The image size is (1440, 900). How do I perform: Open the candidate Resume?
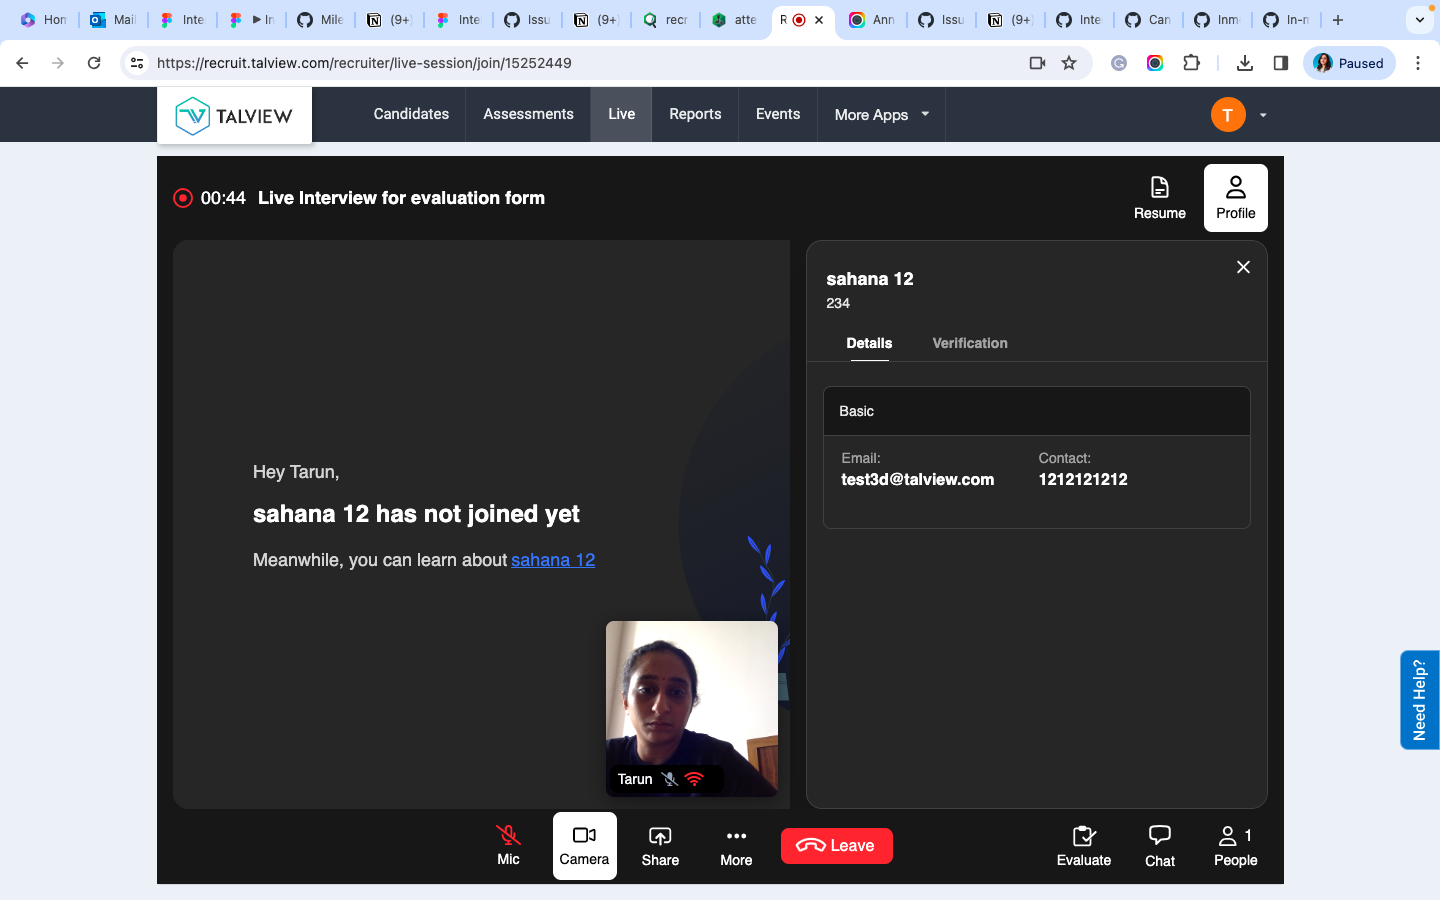[1160, 198]
